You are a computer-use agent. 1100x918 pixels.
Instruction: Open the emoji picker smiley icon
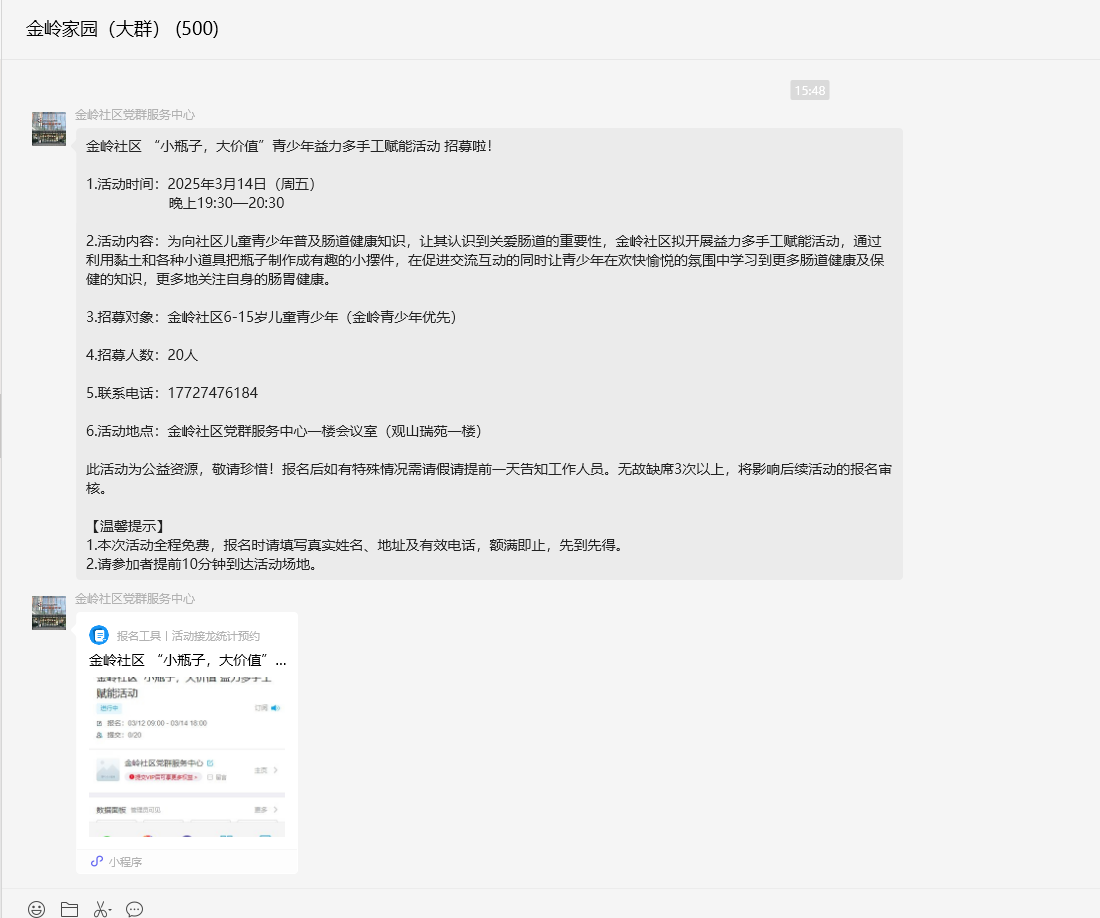point(37,909)
